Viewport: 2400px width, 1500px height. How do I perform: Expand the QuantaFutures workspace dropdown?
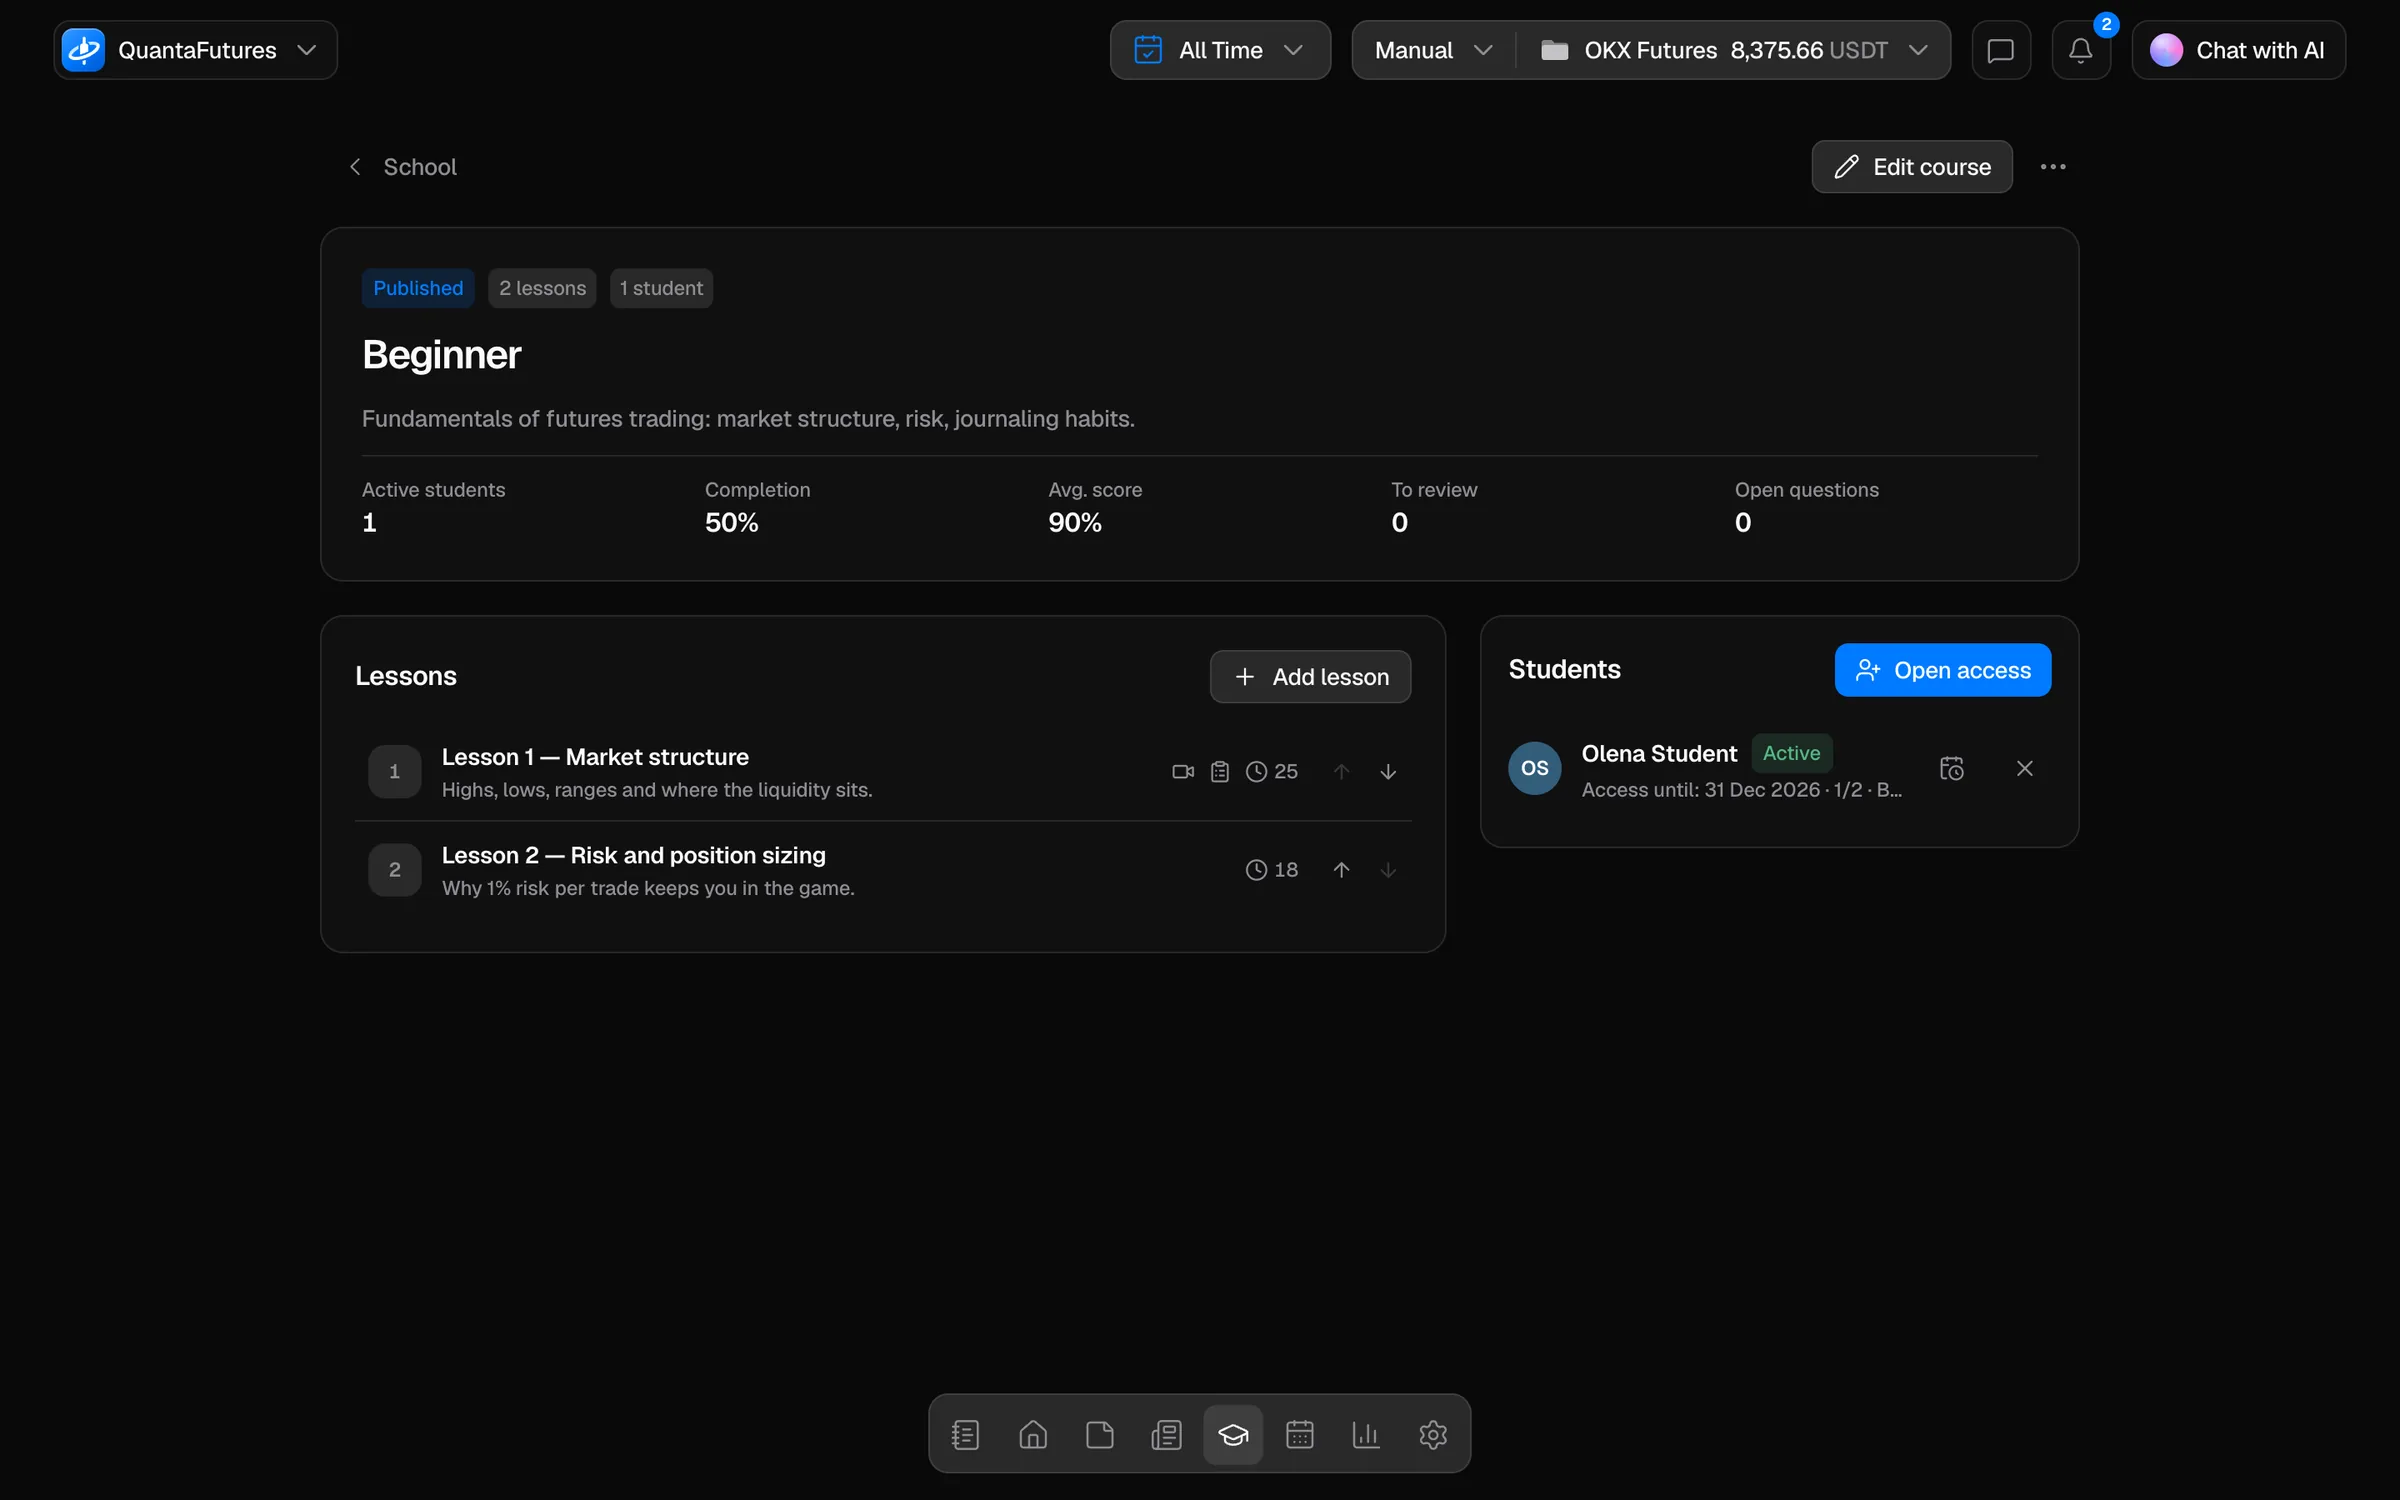tap(195, 50)
